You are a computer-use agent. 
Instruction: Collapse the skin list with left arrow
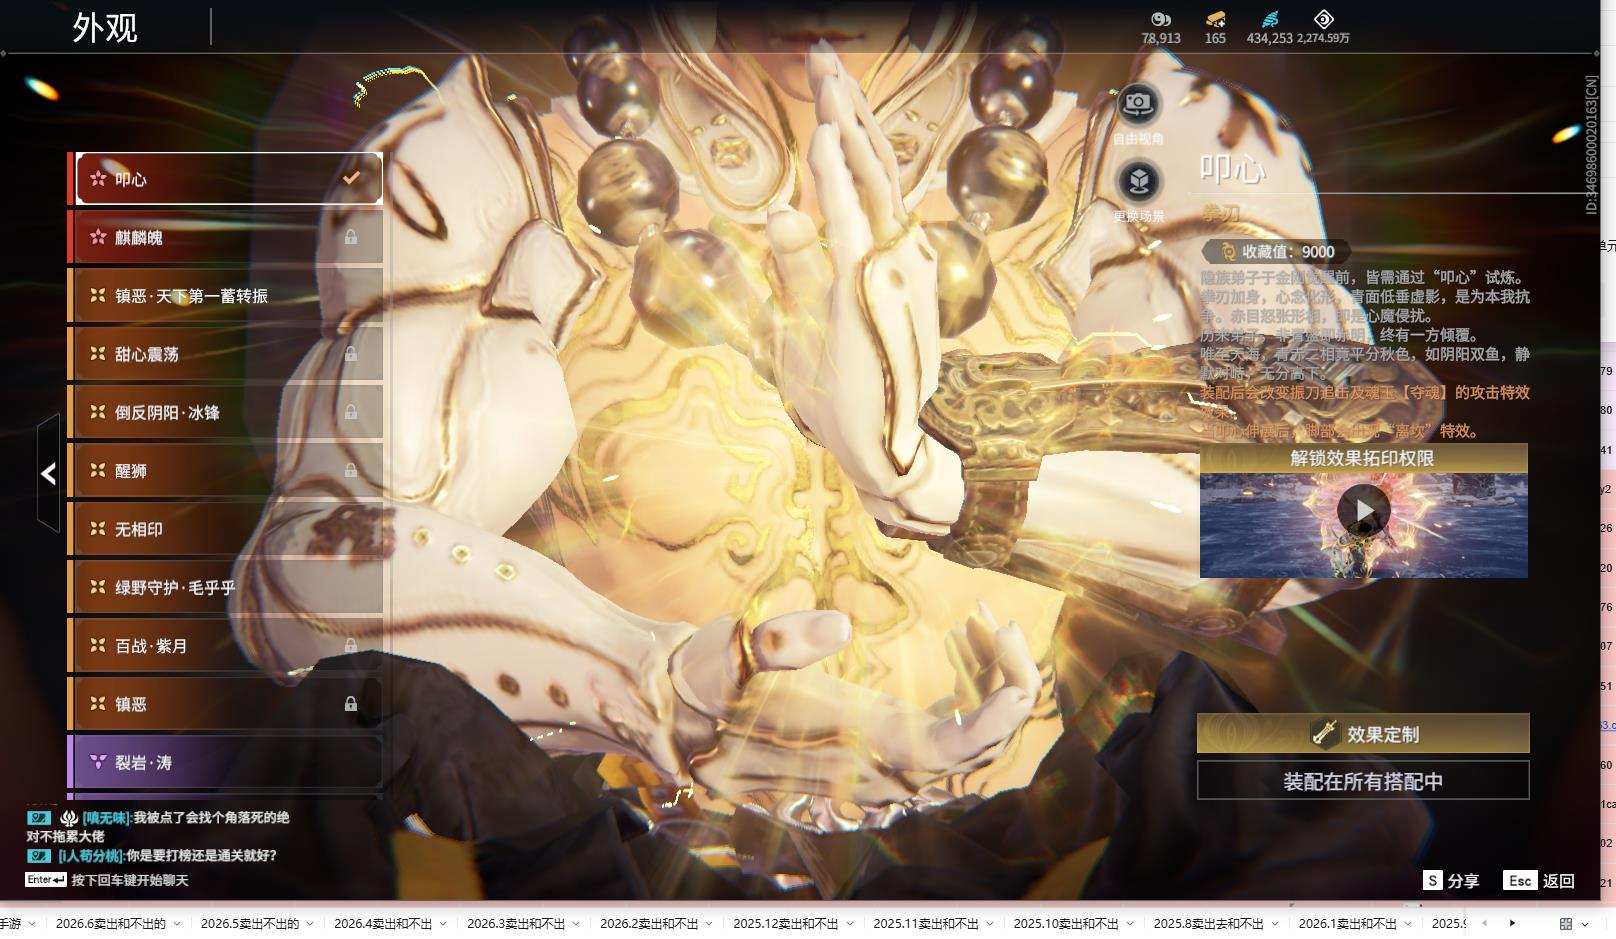point(48,473)
